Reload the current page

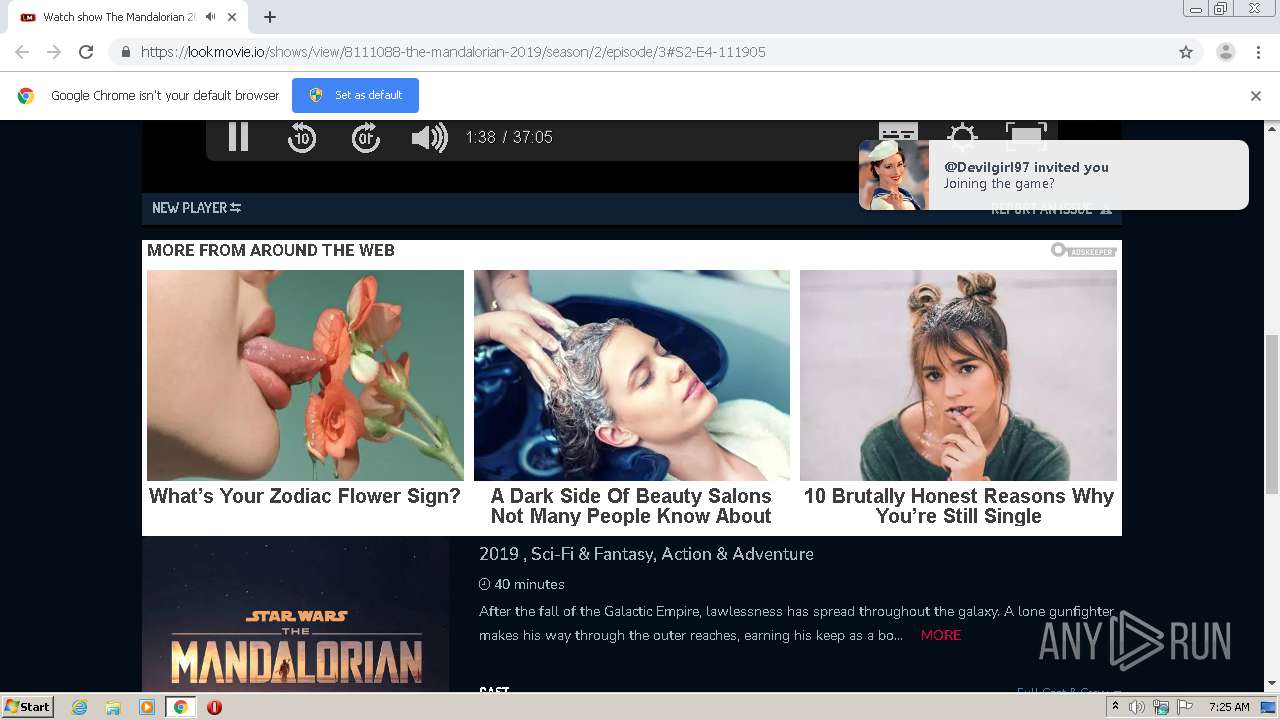(86, 52)
